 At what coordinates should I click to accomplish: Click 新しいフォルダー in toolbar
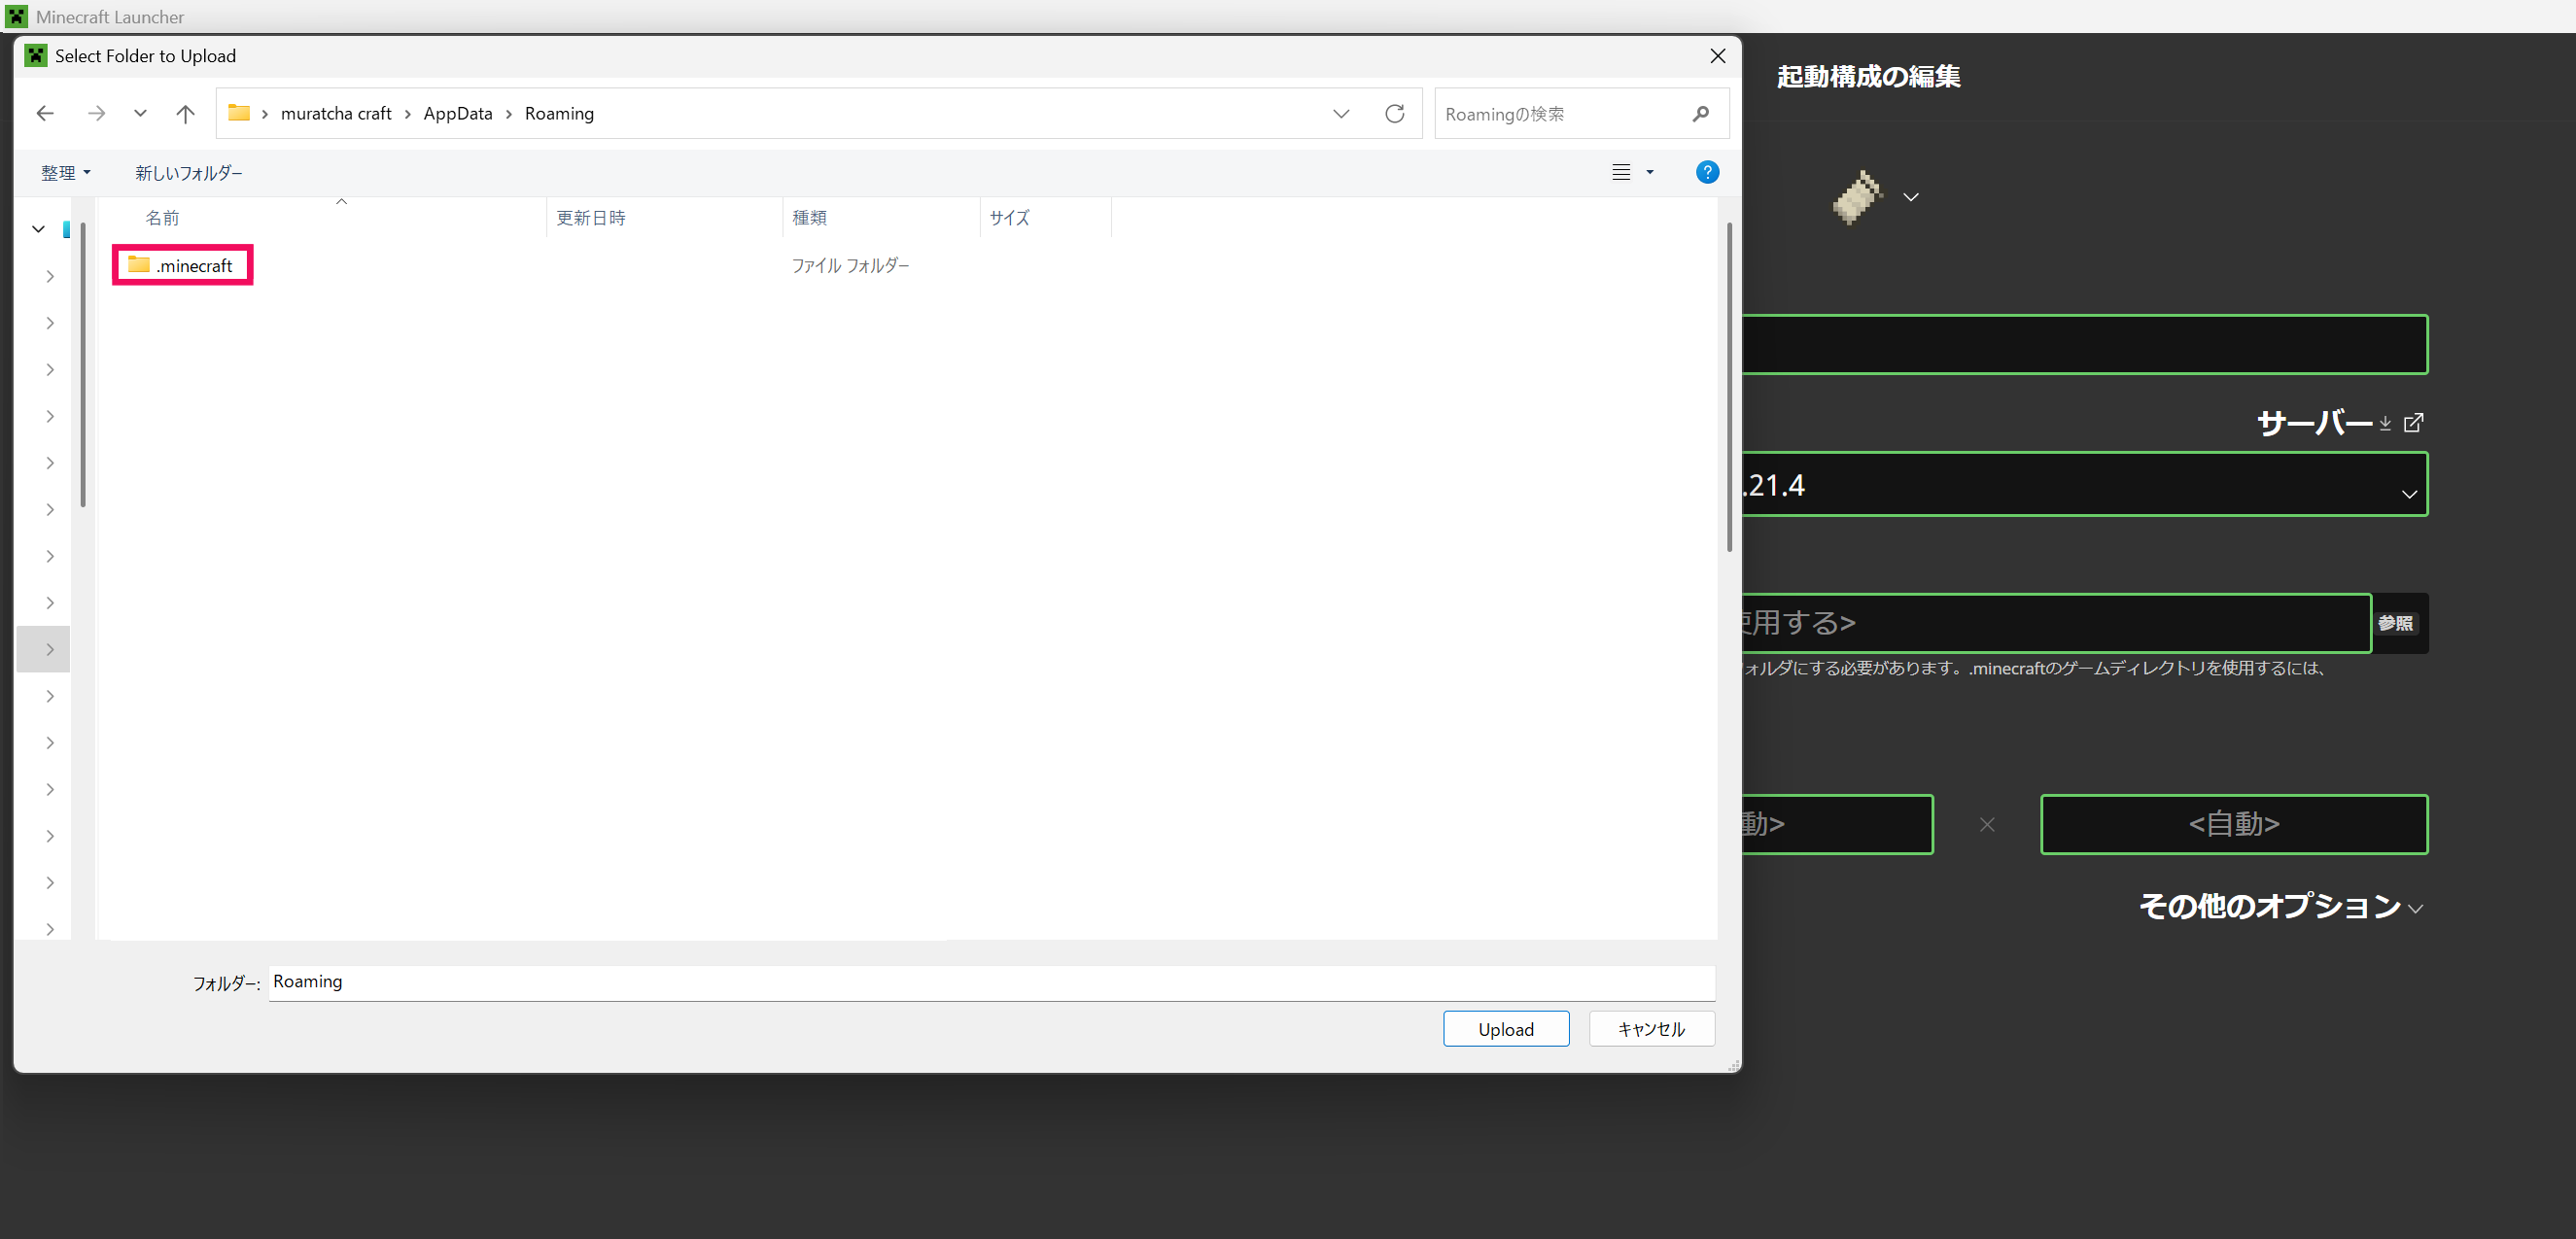pos(189,173)
